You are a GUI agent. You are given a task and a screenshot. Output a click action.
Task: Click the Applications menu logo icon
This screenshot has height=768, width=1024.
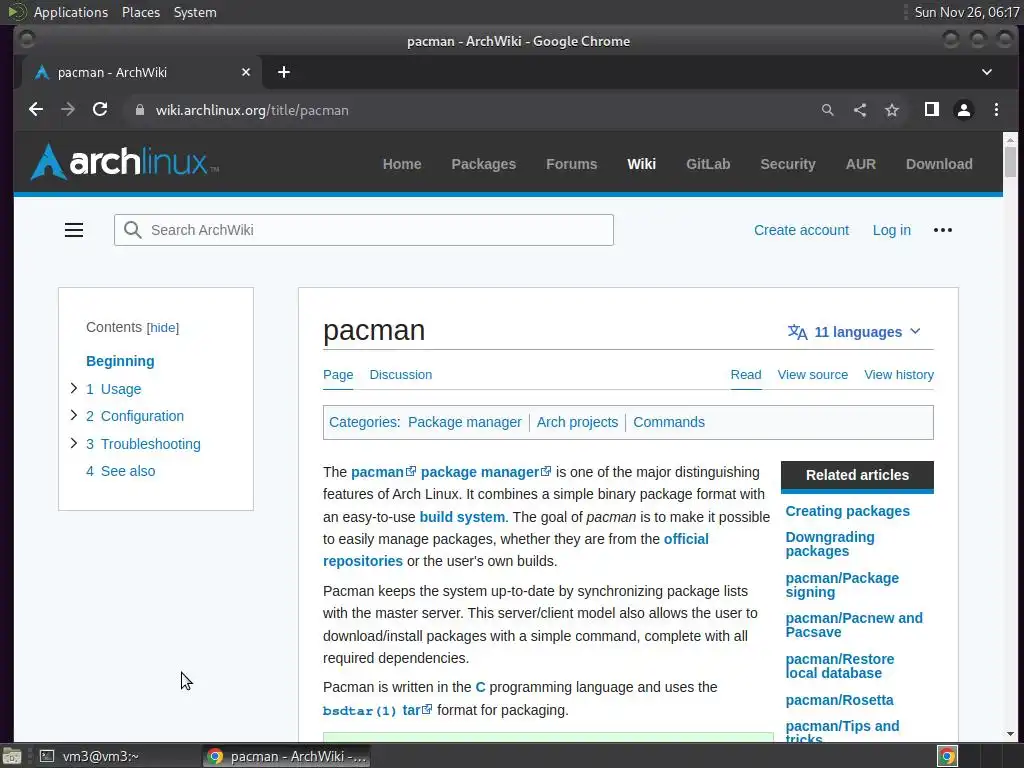tap(16, 12)
